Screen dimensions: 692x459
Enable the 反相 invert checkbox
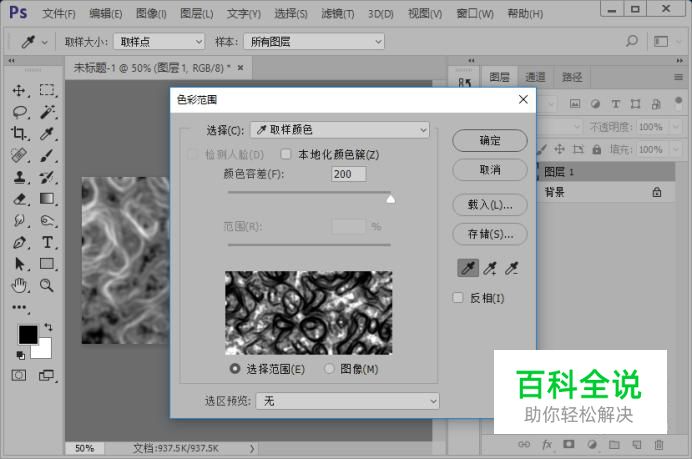[x=458, y=297]
